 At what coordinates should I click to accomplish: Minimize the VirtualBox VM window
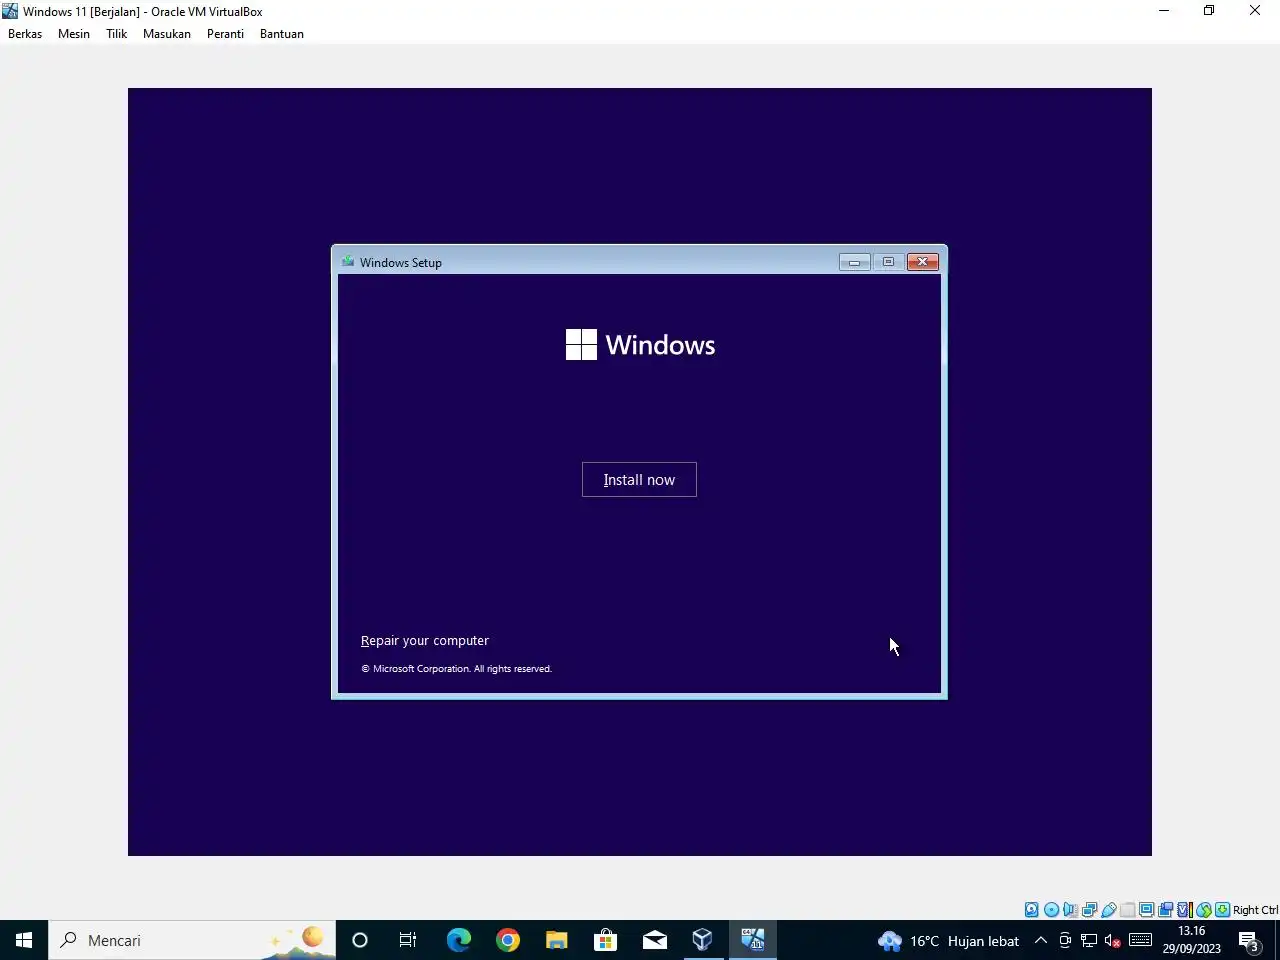tap(1164, 11)
